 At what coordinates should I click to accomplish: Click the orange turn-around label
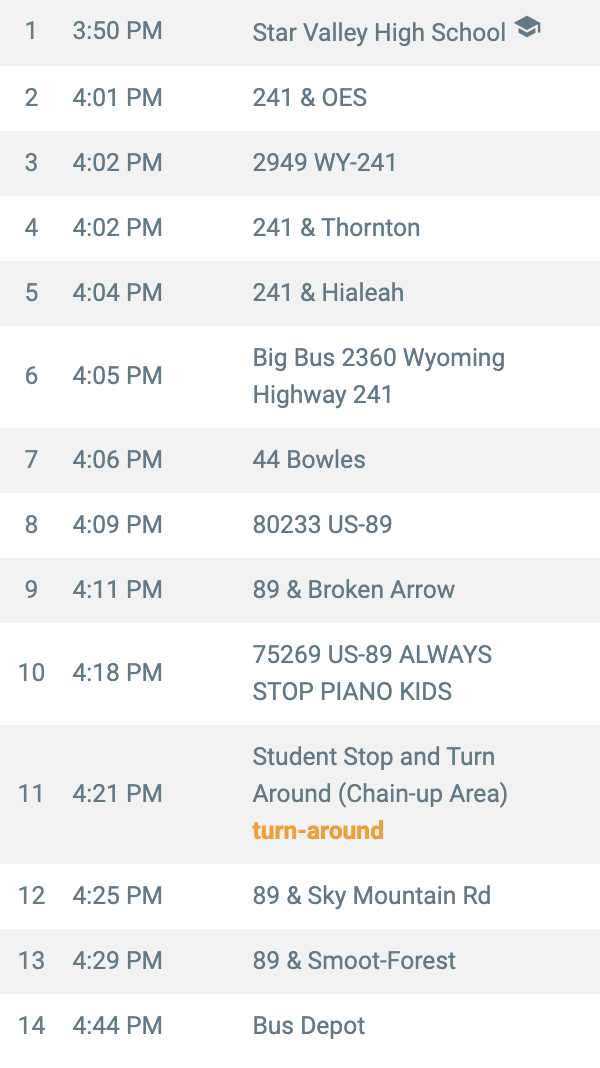click(318, 831)
